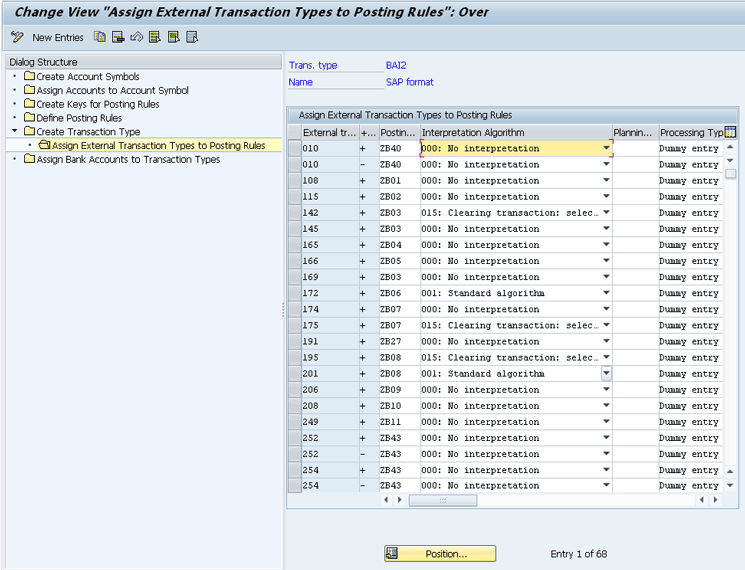Click posting rule cell ZB27

[400, 342]
